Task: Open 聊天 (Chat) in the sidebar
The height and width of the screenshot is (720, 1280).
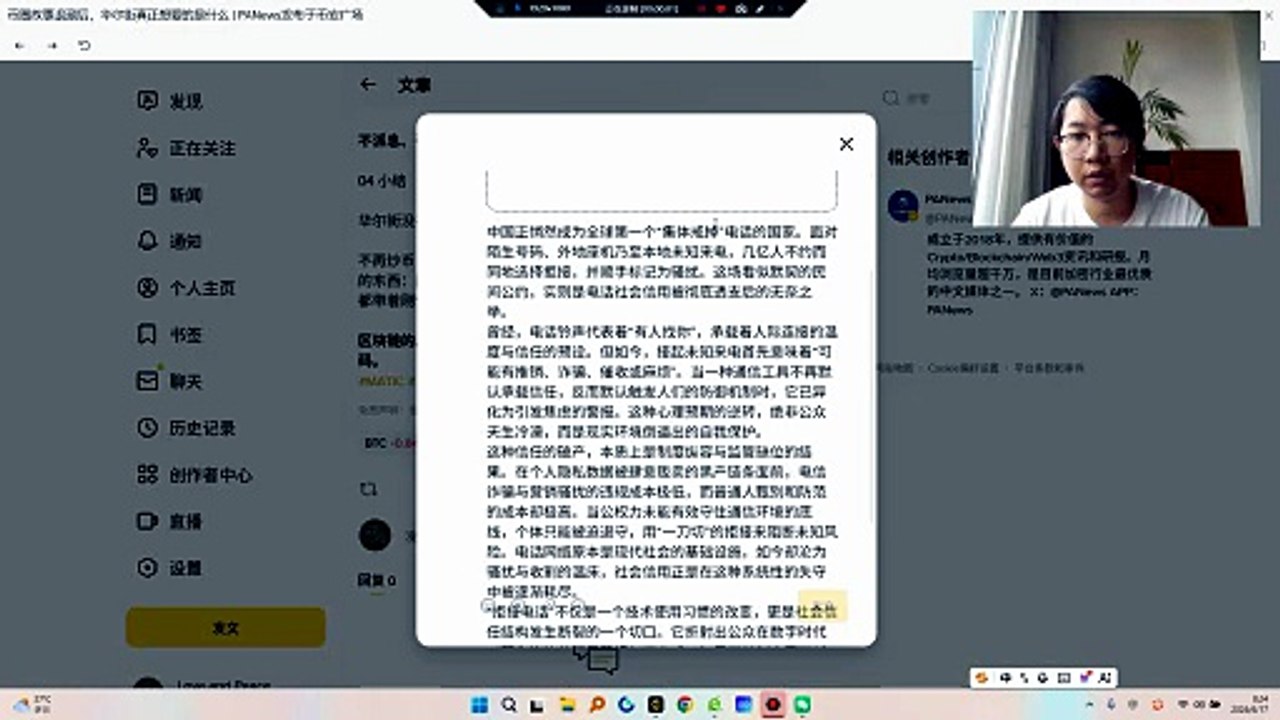Action: click(x=170, y=381)
